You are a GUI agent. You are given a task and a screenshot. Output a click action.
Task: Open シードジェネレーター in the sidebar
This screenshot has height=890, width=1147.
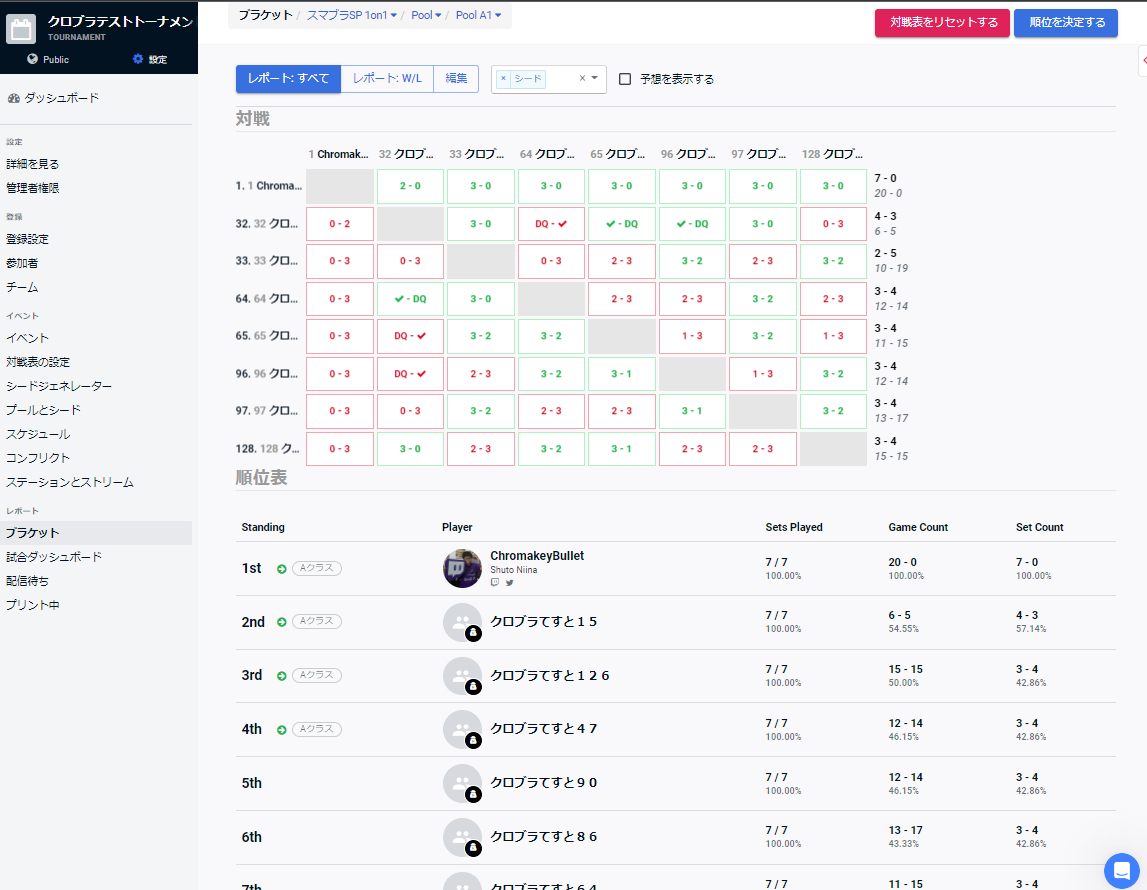(59, 386)
